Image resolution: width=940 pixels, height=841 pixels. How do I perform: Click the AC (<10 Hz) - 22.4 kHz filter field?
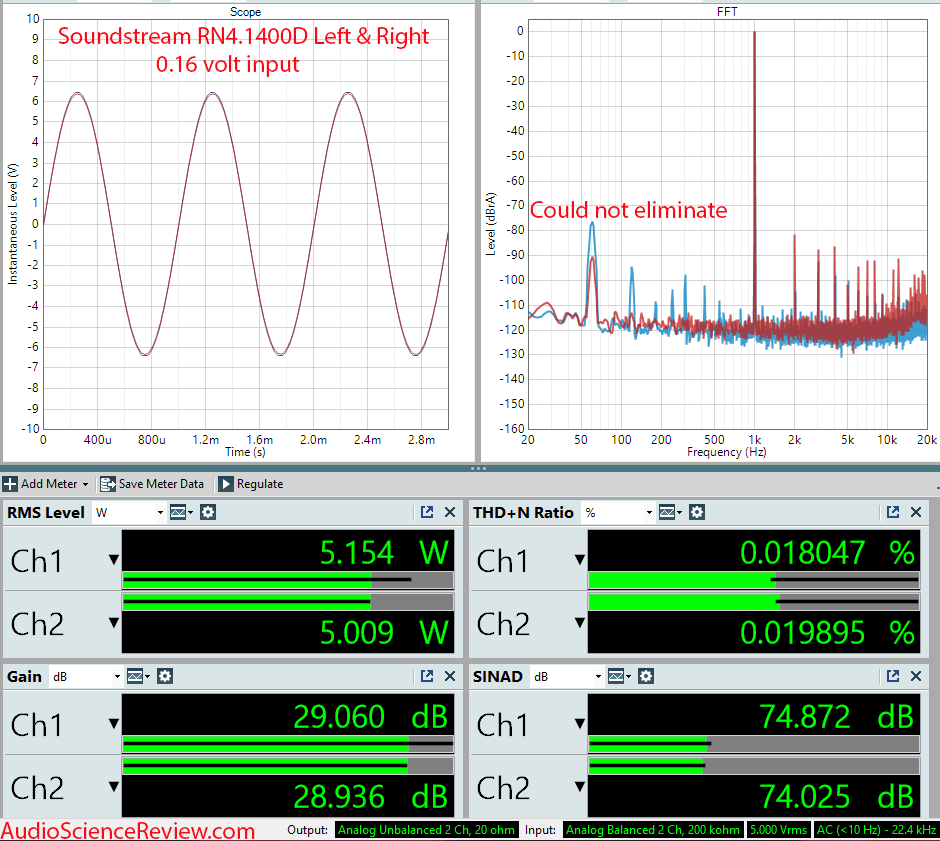click(x=876, y=830)
